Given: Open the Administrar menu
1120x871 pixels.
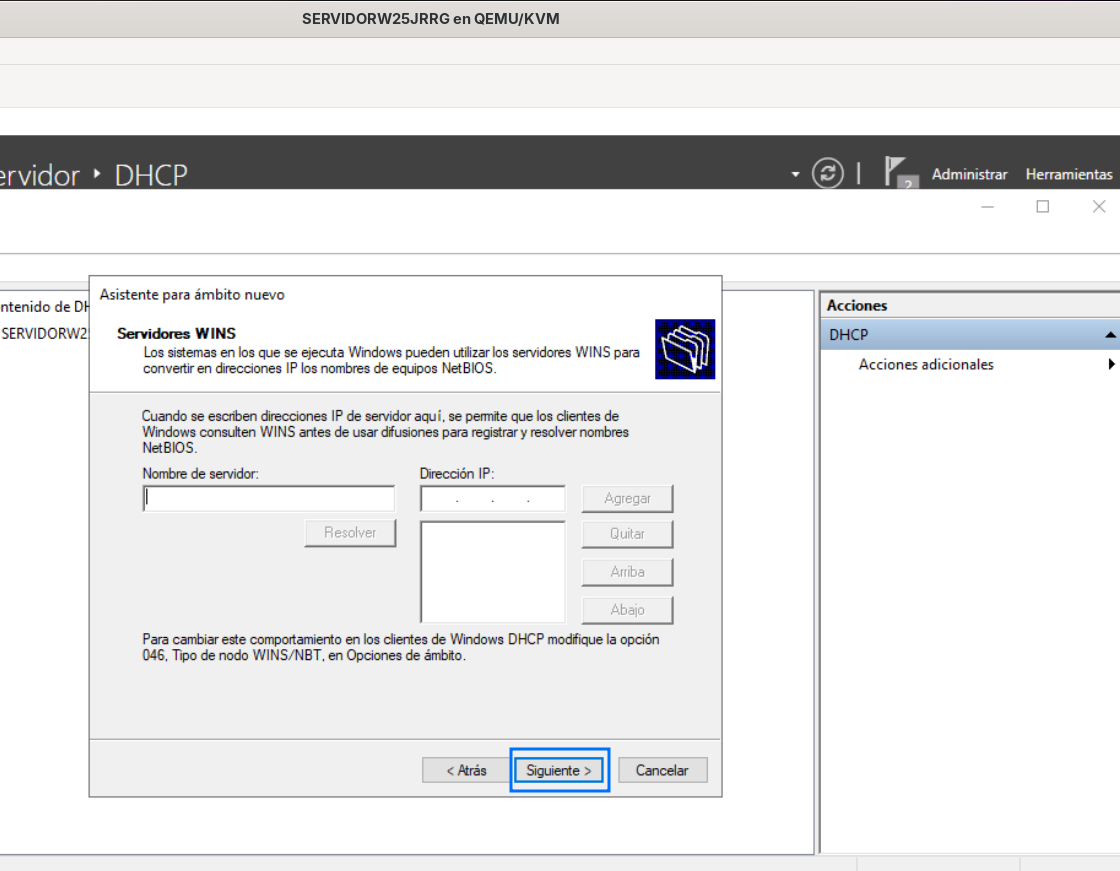Looking at the screenshot, I should pos(969,174).
